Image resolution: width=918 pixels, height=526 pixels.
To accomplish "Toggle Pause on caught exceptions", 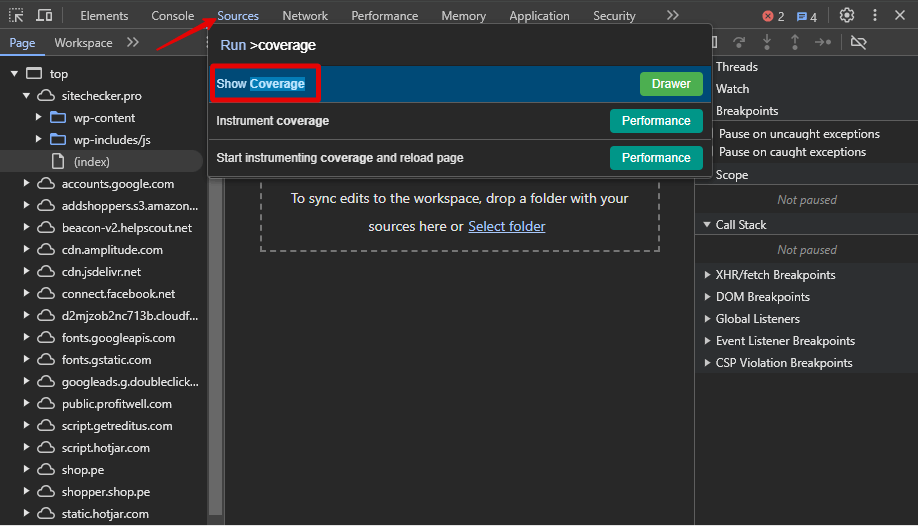I will point(792,152).
